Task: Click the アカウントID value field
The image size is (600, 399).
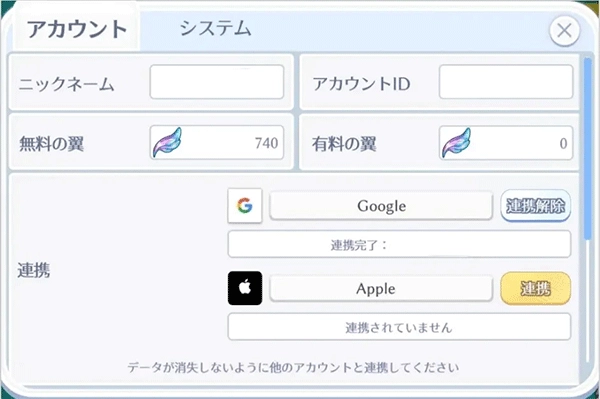Action: tap(506, 82)
